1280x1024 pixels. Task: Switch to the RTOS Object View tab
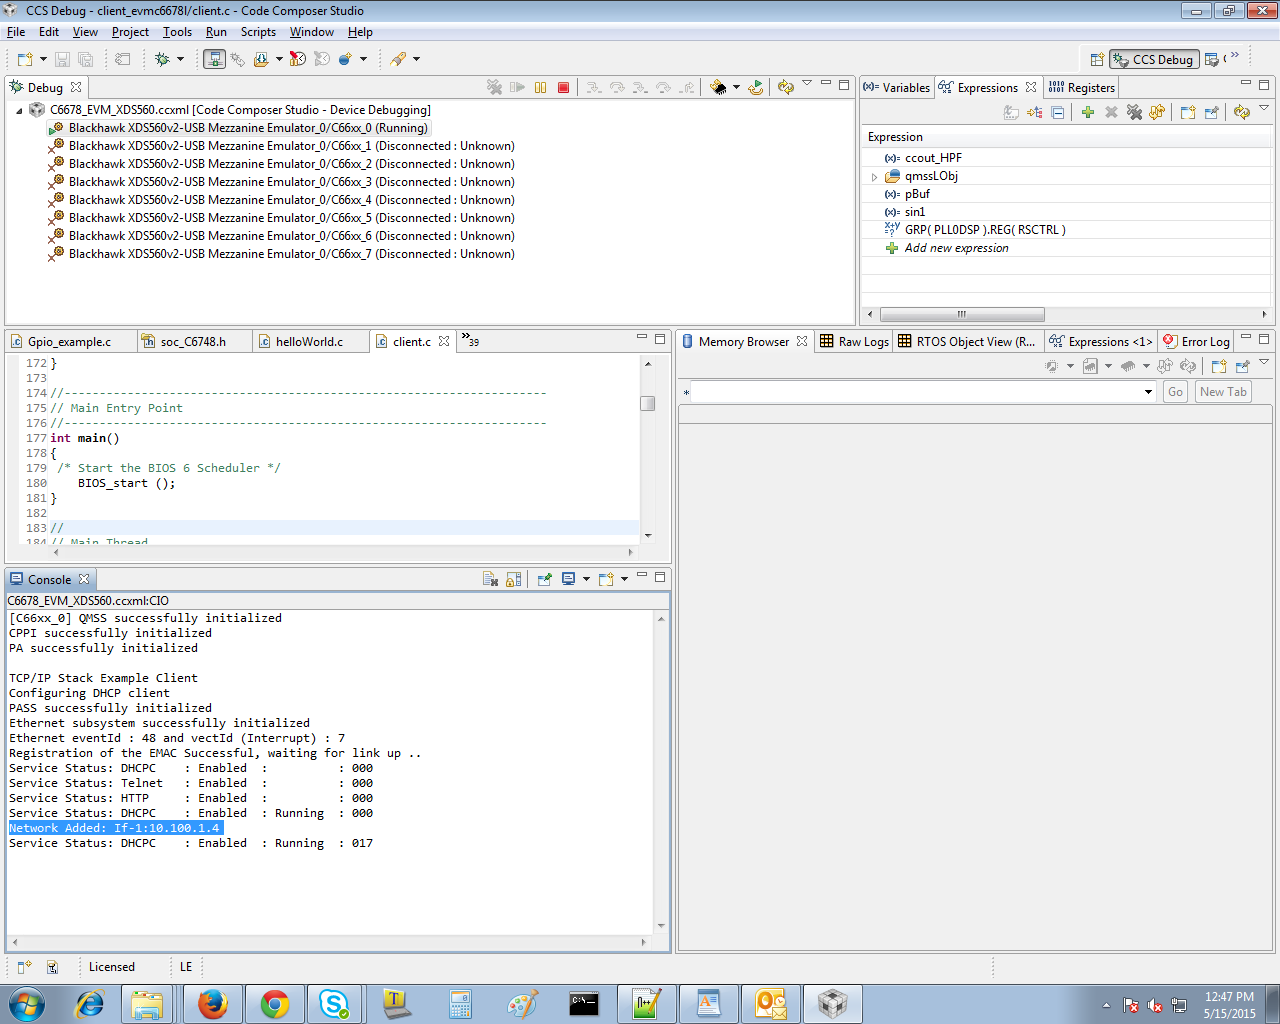[x=966, y=342]
